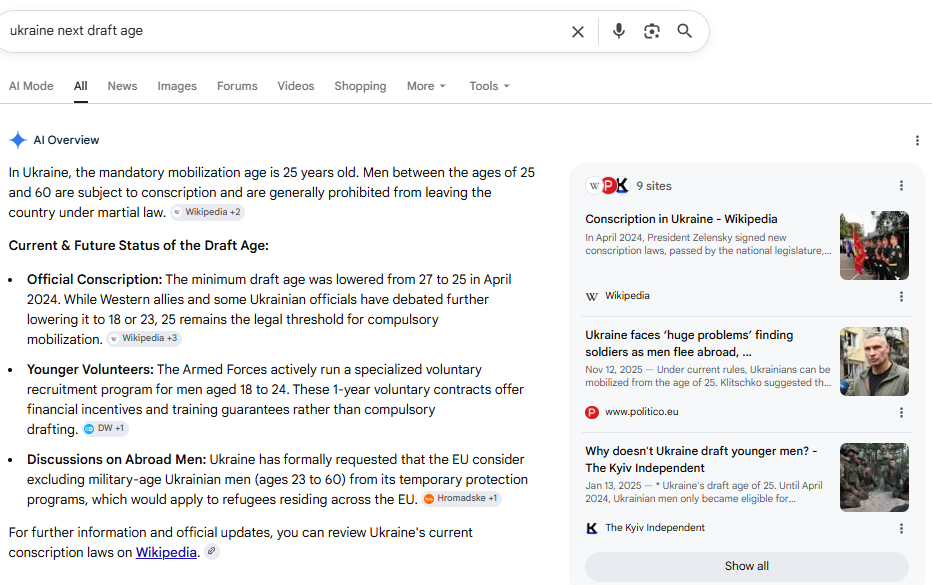Open 'Conscription in Ukraine - Wikipedia' result

[681, 219]
